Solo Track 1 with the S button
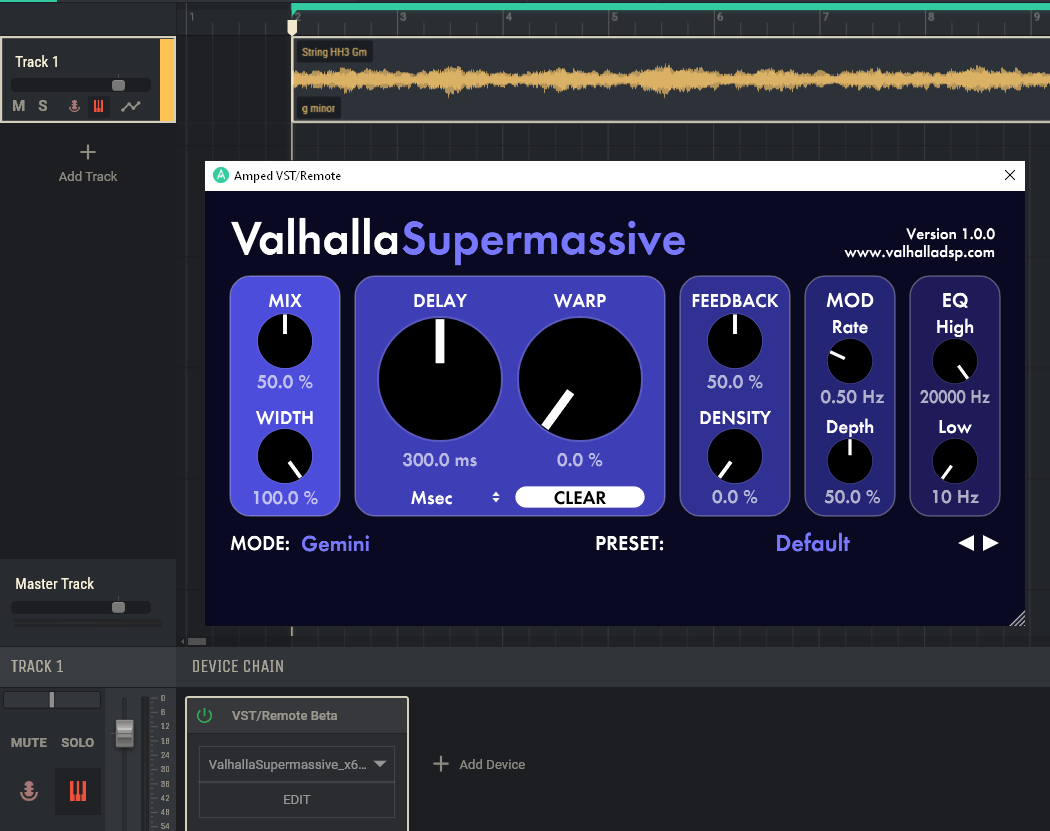The width and height of the screenshot is (1050, 831). (44, 105)
